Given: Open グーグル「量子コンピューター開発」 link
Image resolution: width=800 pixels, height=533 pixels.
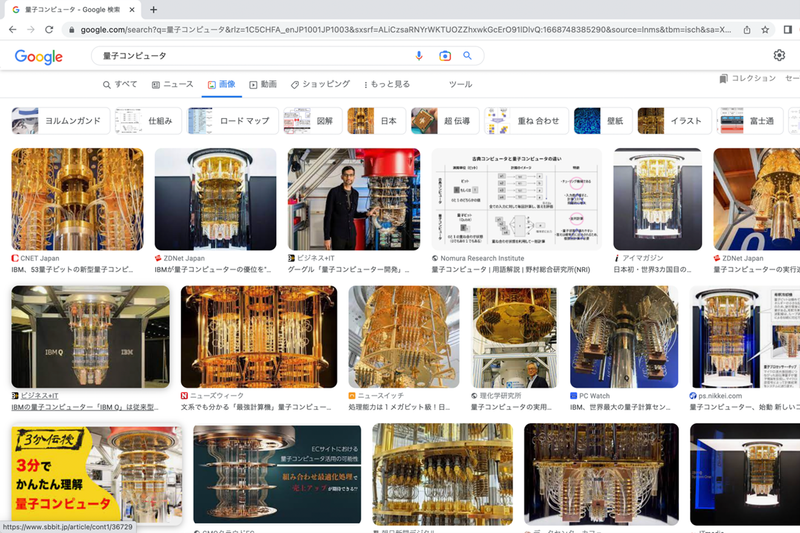Looking at the screenshot, I should 348,269.
